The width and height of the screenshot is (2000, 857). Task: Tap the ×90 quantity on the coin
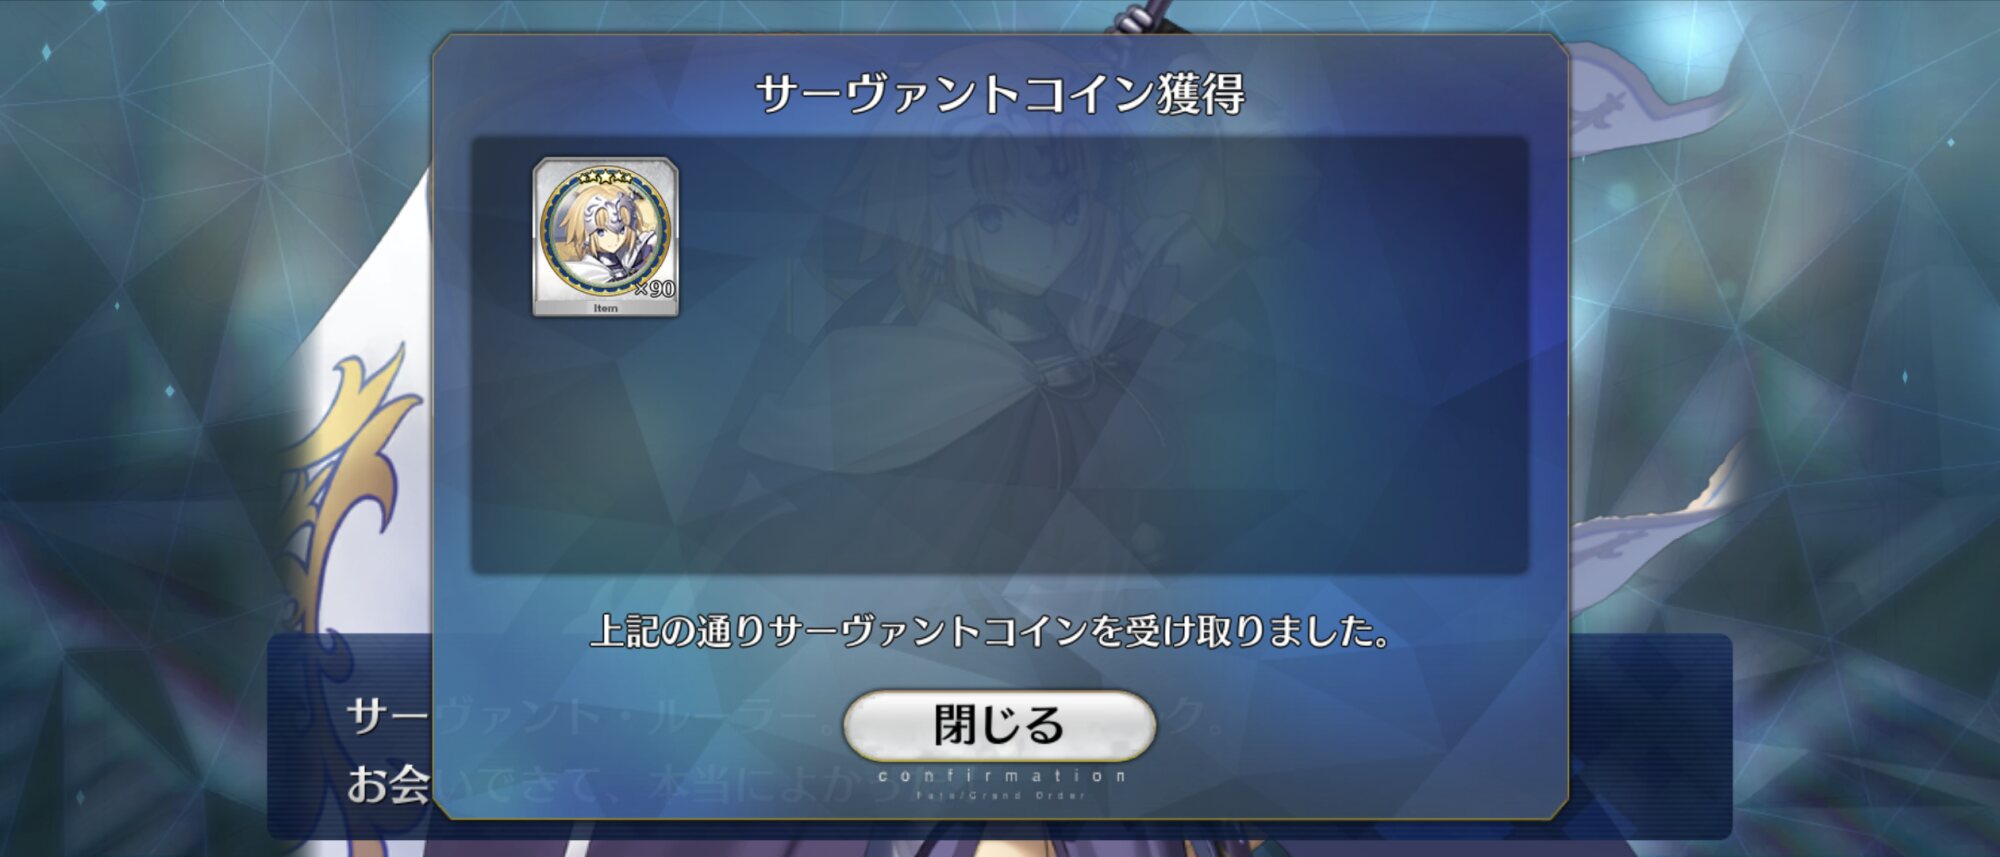pyautogui.click(x=654, y=289)
